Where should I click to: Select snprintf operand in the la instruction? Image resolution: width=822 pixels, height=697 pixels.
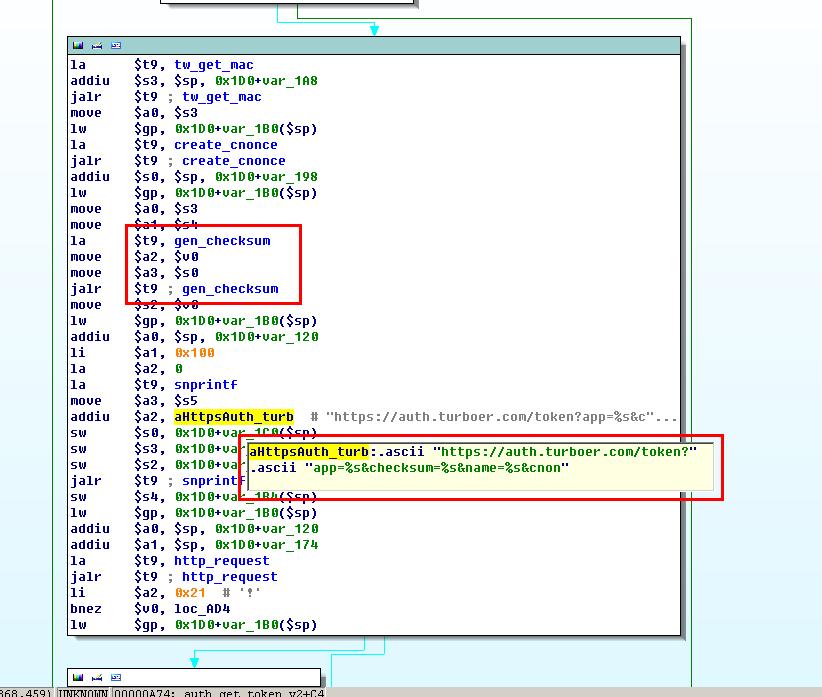(206, 385)
